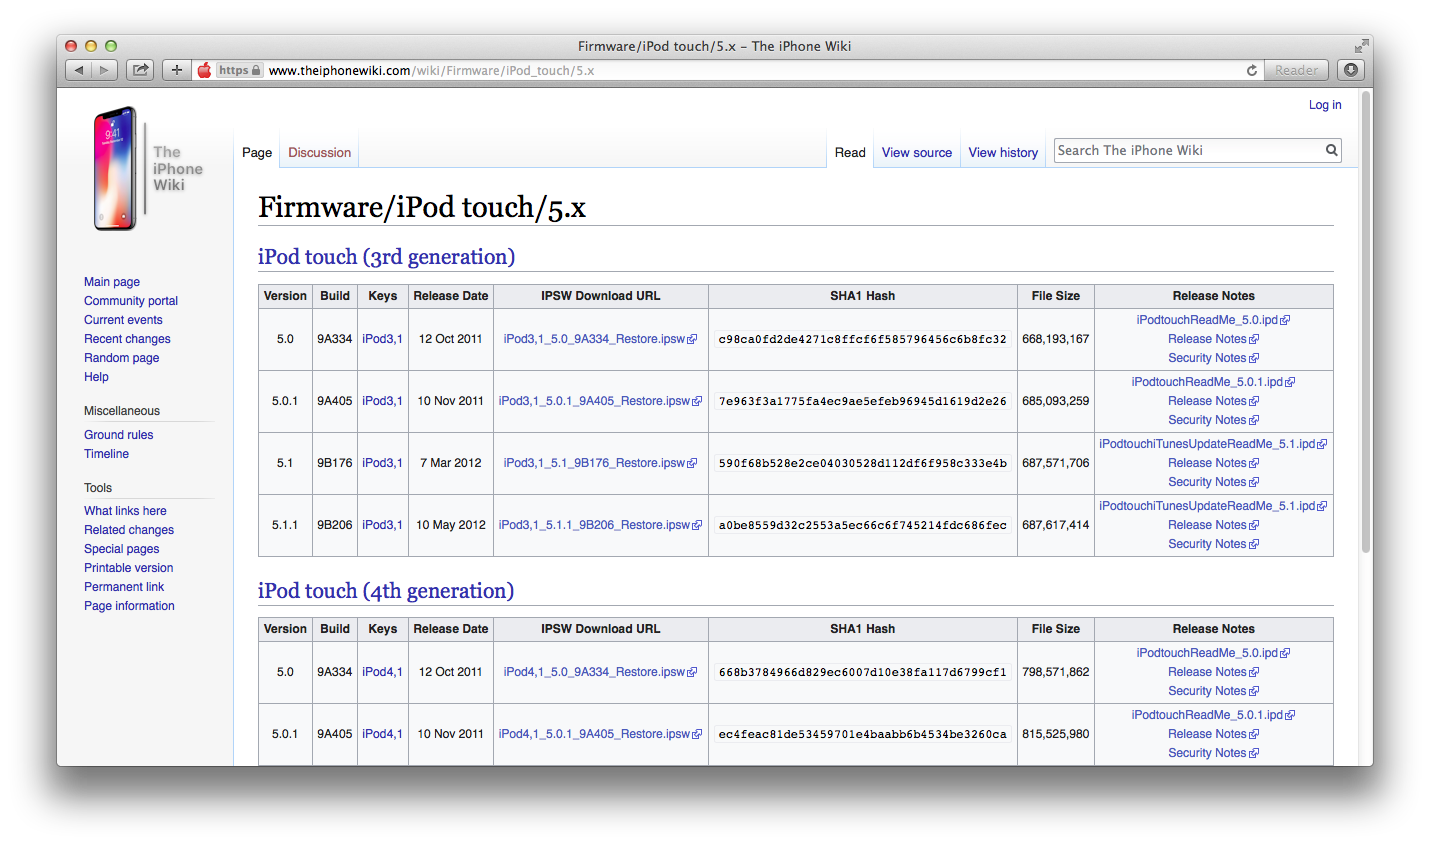Image resolution: width=1430 pixels, height=845 pixels.
Task: Switch to the Discussion tab
Action: 319,153
